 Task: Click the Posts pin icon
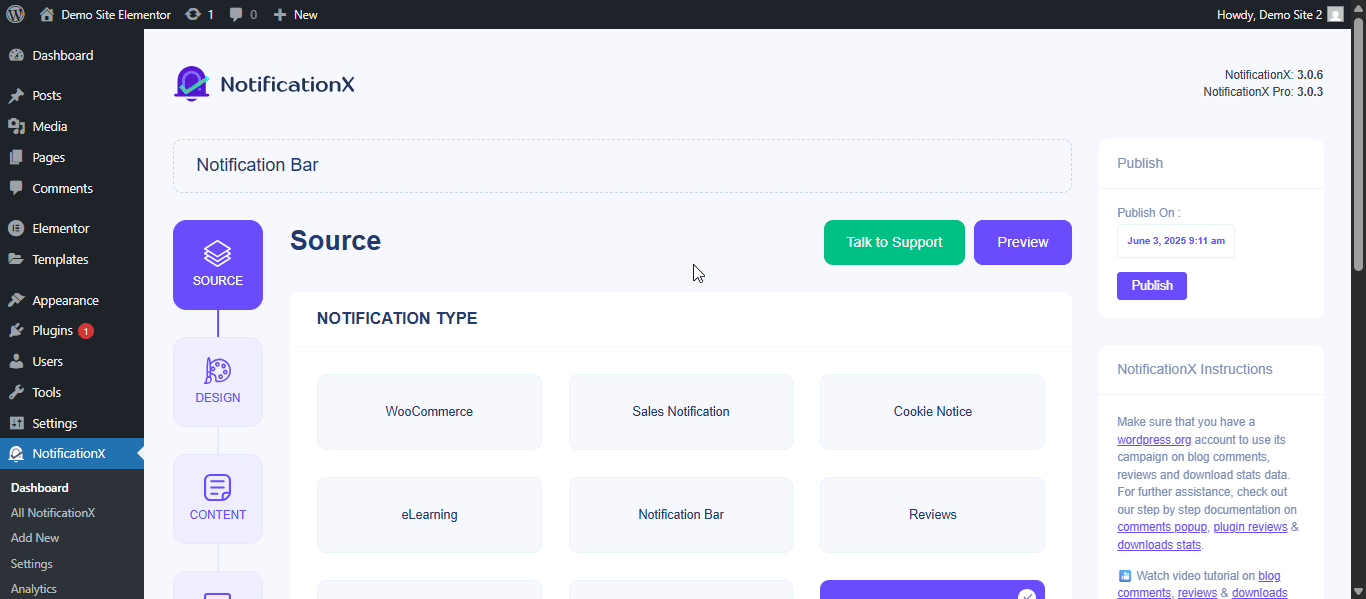[x=16, y=96]
